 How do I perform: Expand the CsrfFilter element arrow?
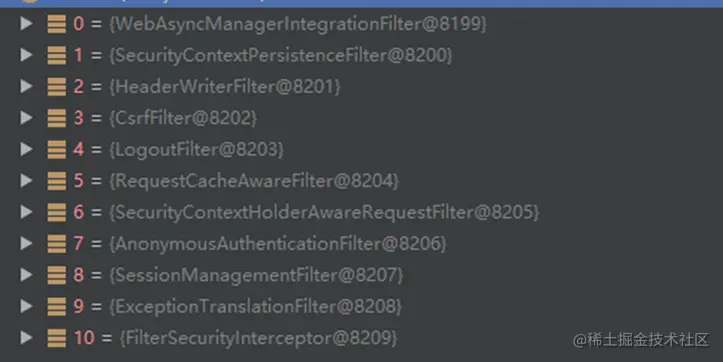(x=26, y=118)
